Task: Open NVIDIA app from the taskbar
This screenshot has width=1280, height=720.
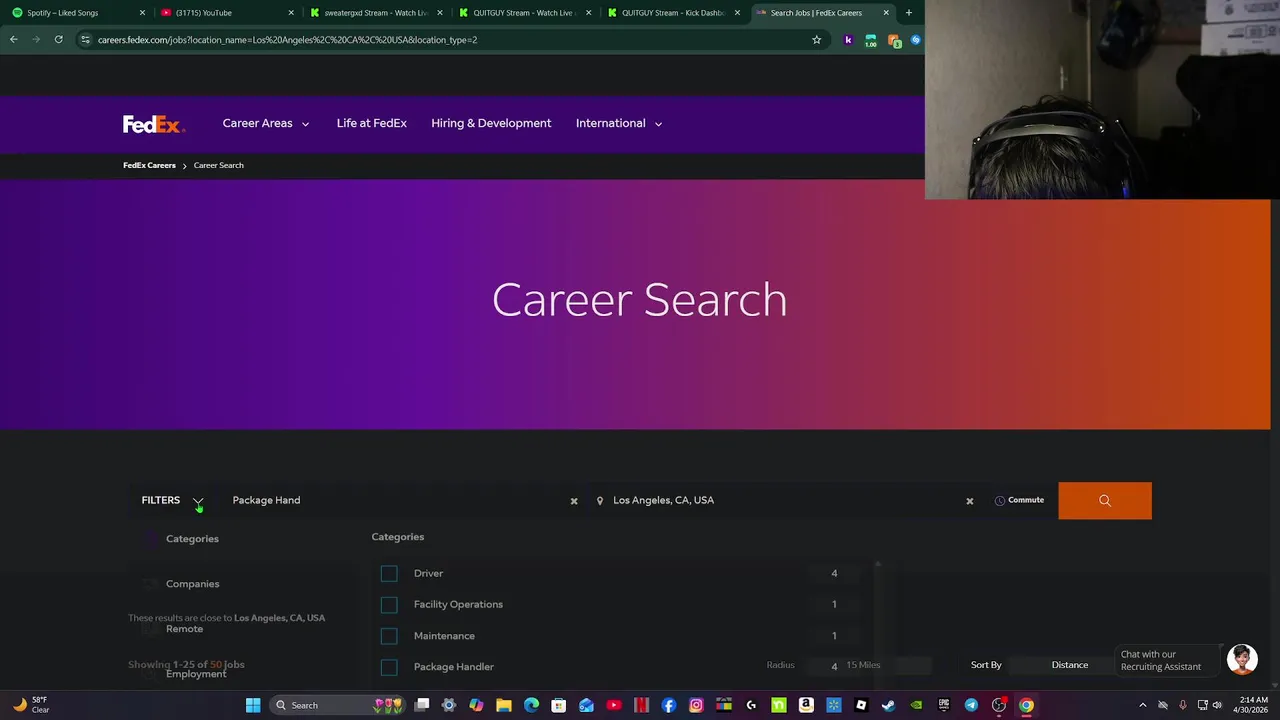Action: click(916, 705)
